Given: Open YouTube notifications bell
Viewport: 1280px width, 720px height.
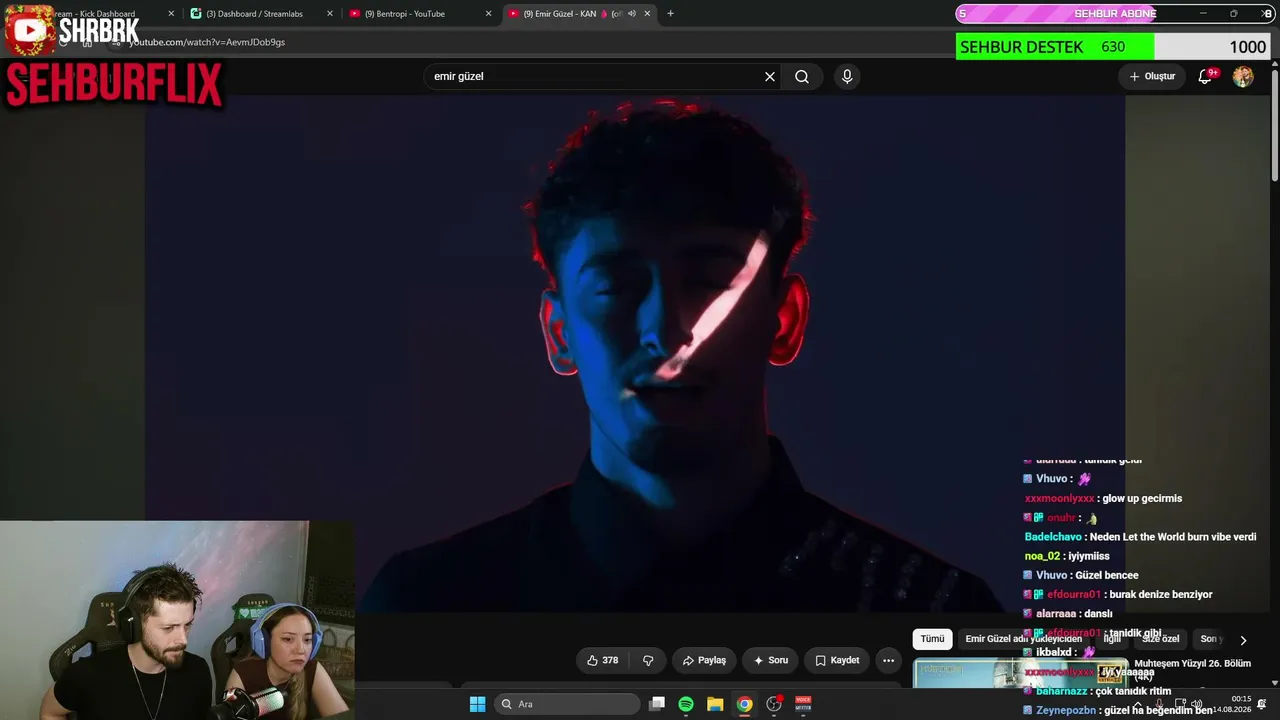Looking at the screenshot, I should pos(1205,76).
